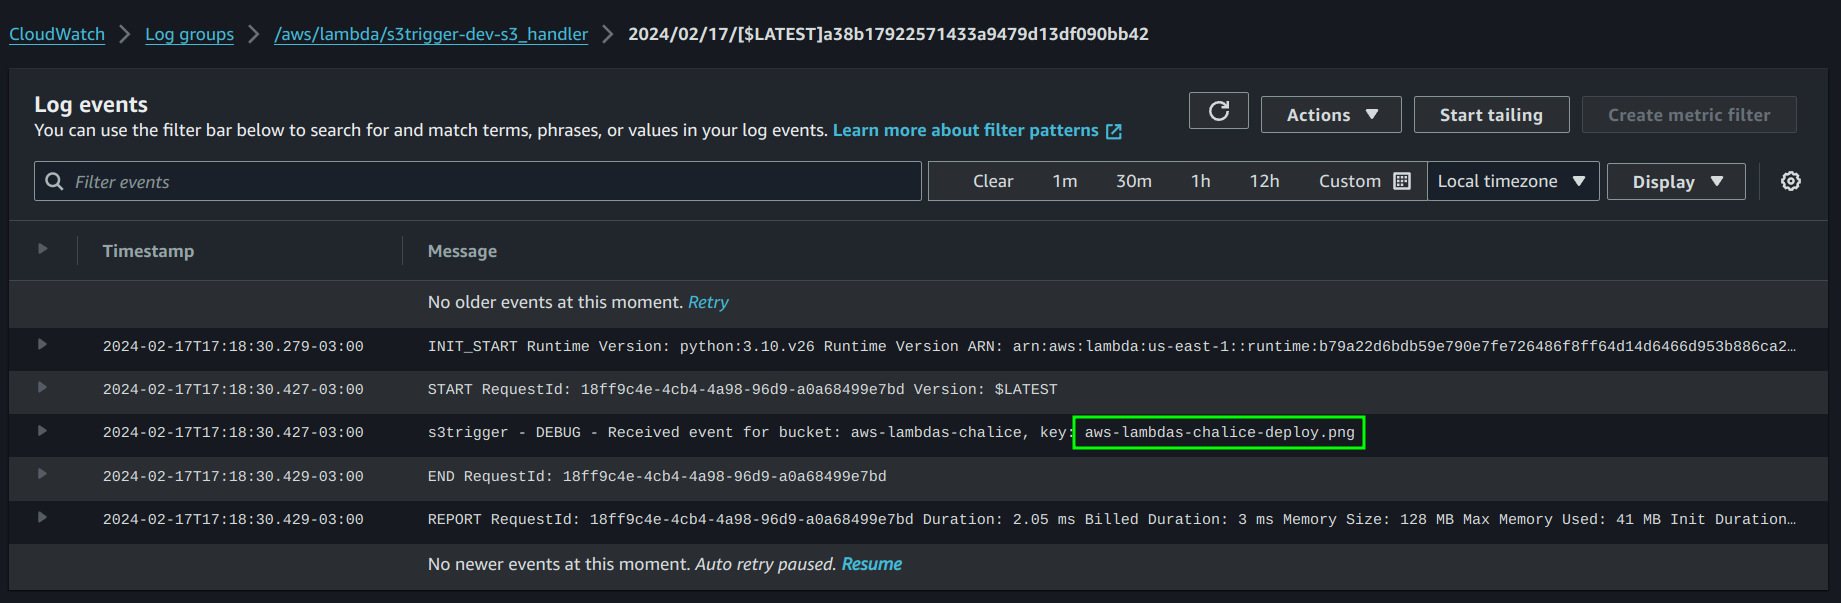Expand the INIT_START log event row
This screenshot has width=1841, height=603.
42,344
